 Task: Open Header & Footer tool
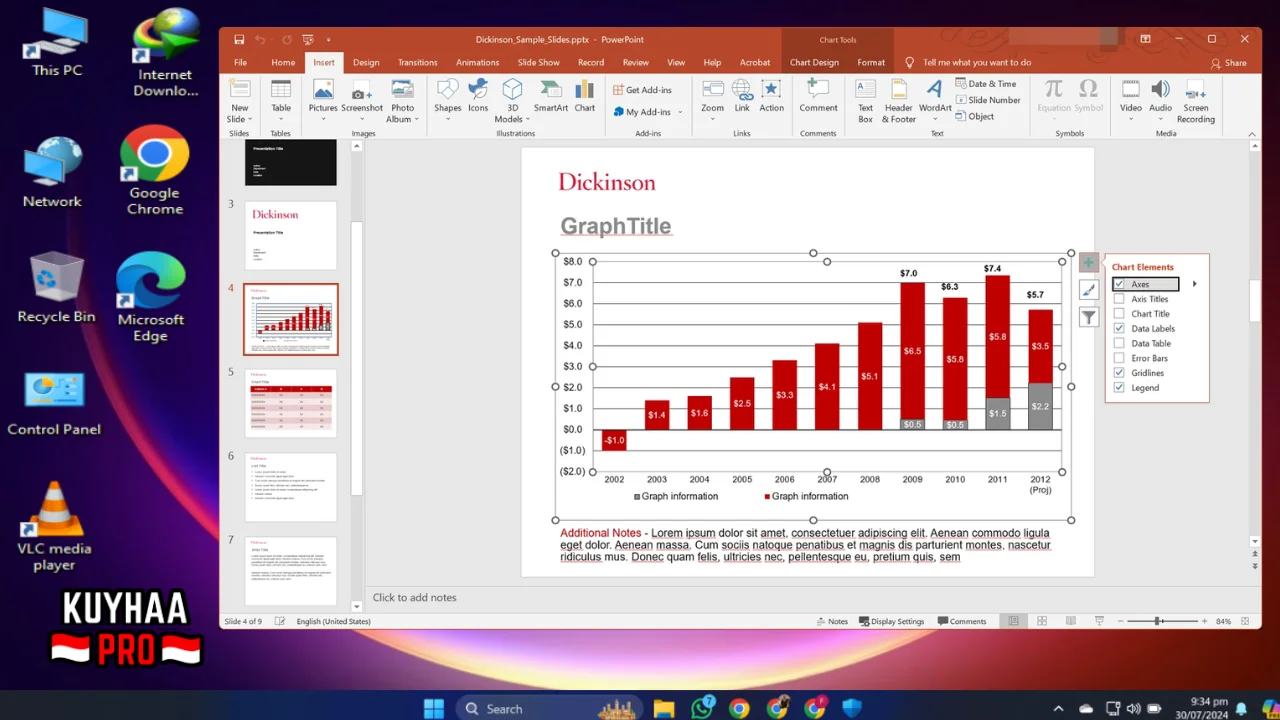tap(899, 100)
